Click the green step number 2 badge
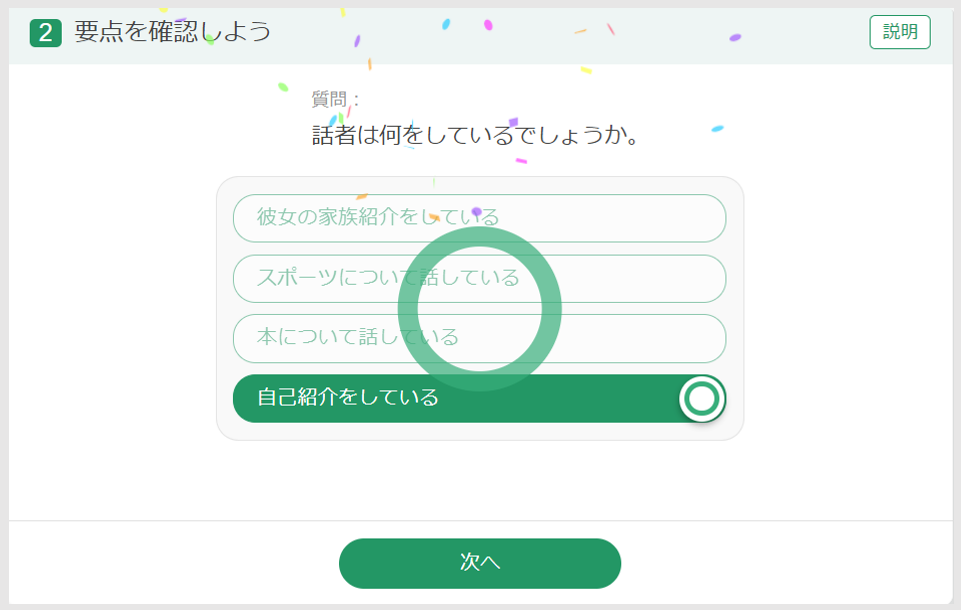The height and width of the screenshot is (610, 961). click(x=45, y=32)
